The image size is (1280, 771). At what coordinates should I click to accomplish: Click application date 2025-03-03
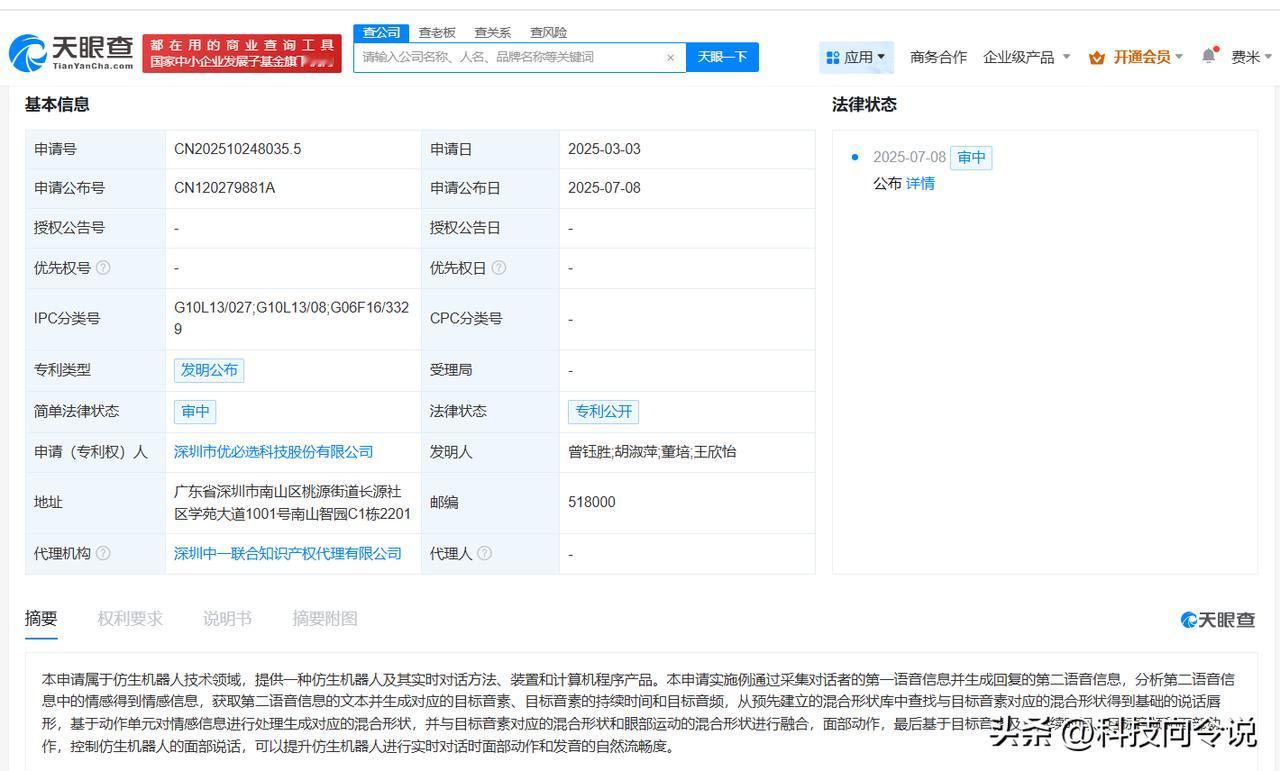(604, 149)
